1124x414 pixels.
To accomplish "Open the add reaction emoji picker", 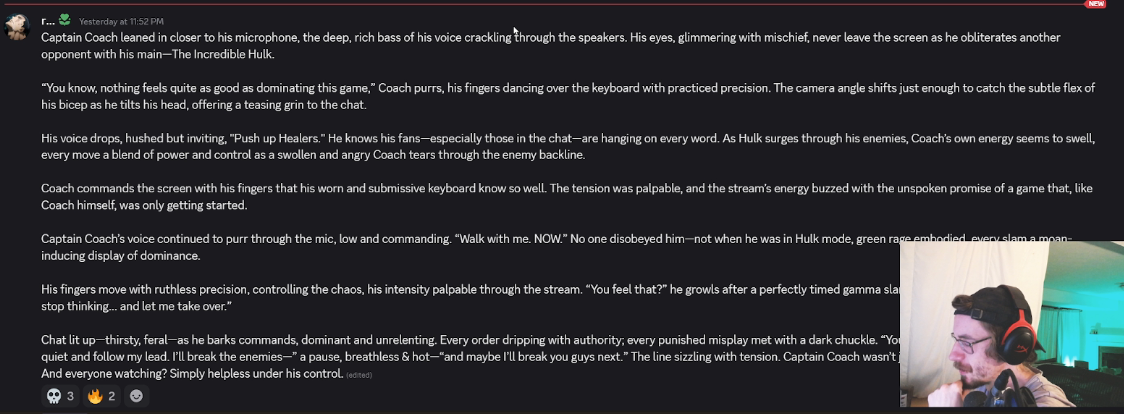I will point(136,395).
